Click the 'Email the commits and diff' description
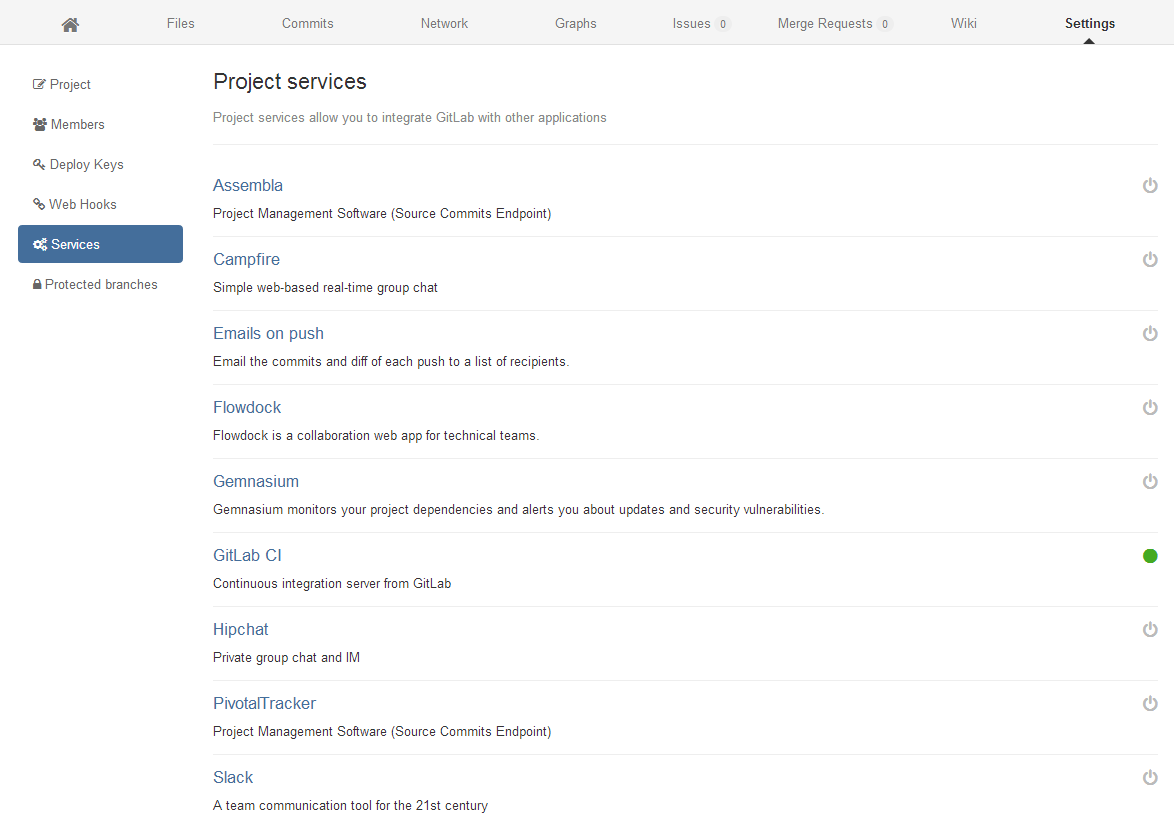Screen dimensions: 1174x820 click(391, 362)
